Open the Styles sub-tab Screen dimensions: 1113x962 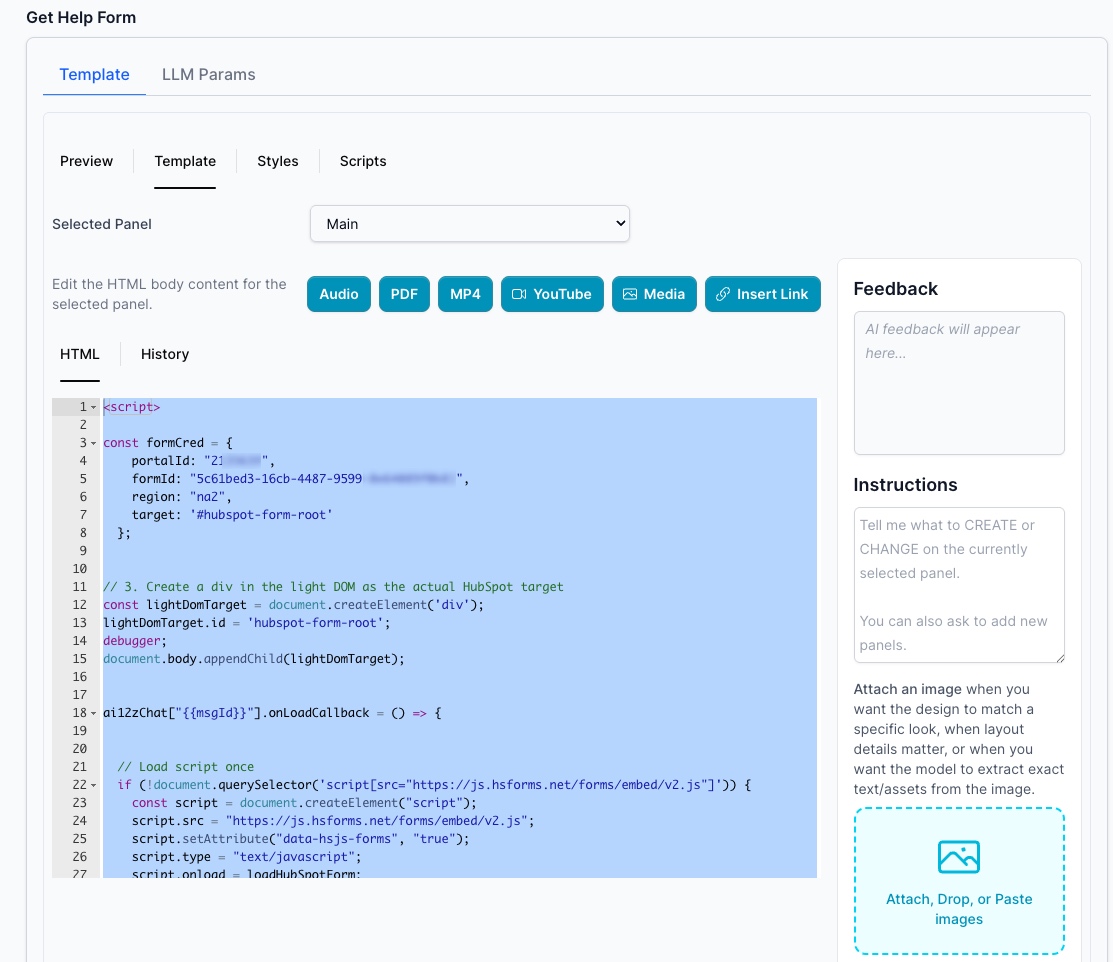278,161
